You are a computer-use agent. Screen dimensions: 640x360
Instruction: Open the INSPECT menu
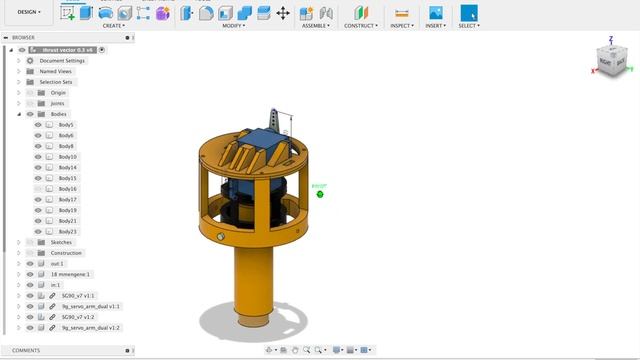(402, 26)
